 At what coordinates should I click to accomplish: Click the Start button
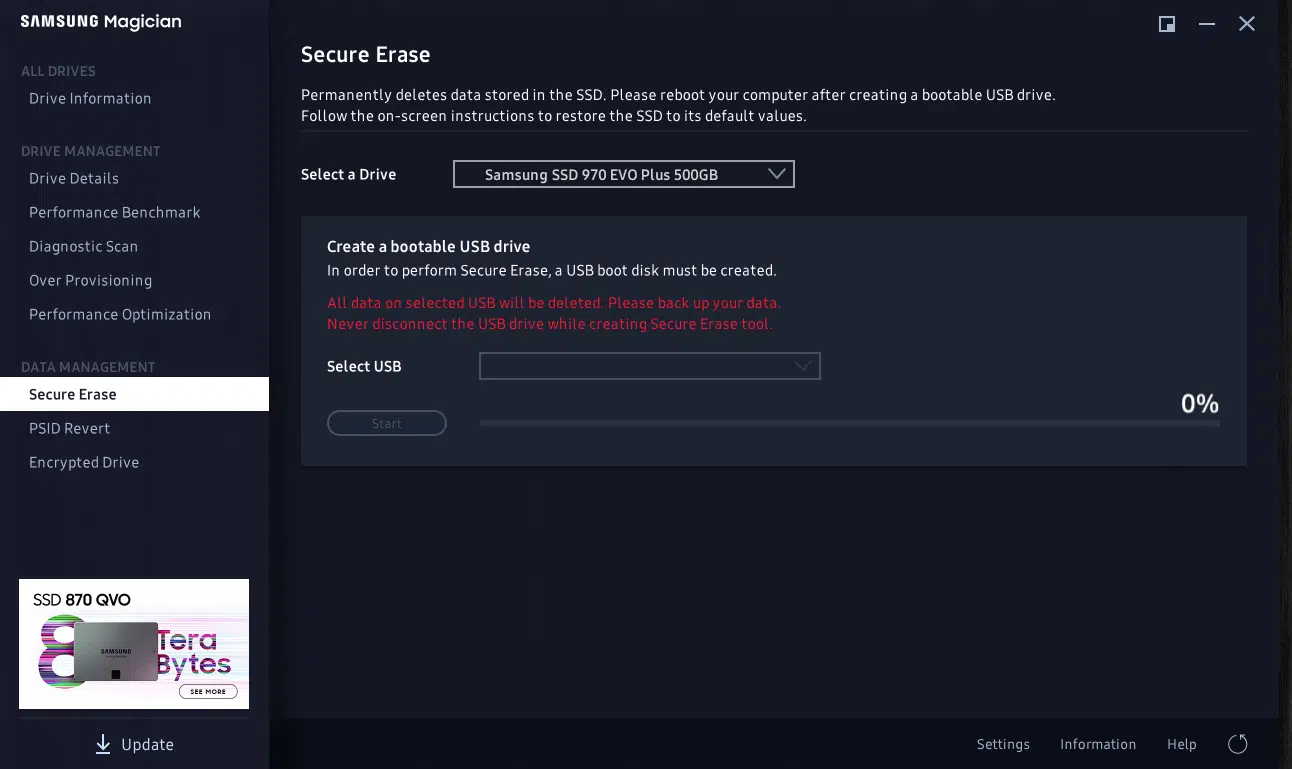[x=387, y=424]
